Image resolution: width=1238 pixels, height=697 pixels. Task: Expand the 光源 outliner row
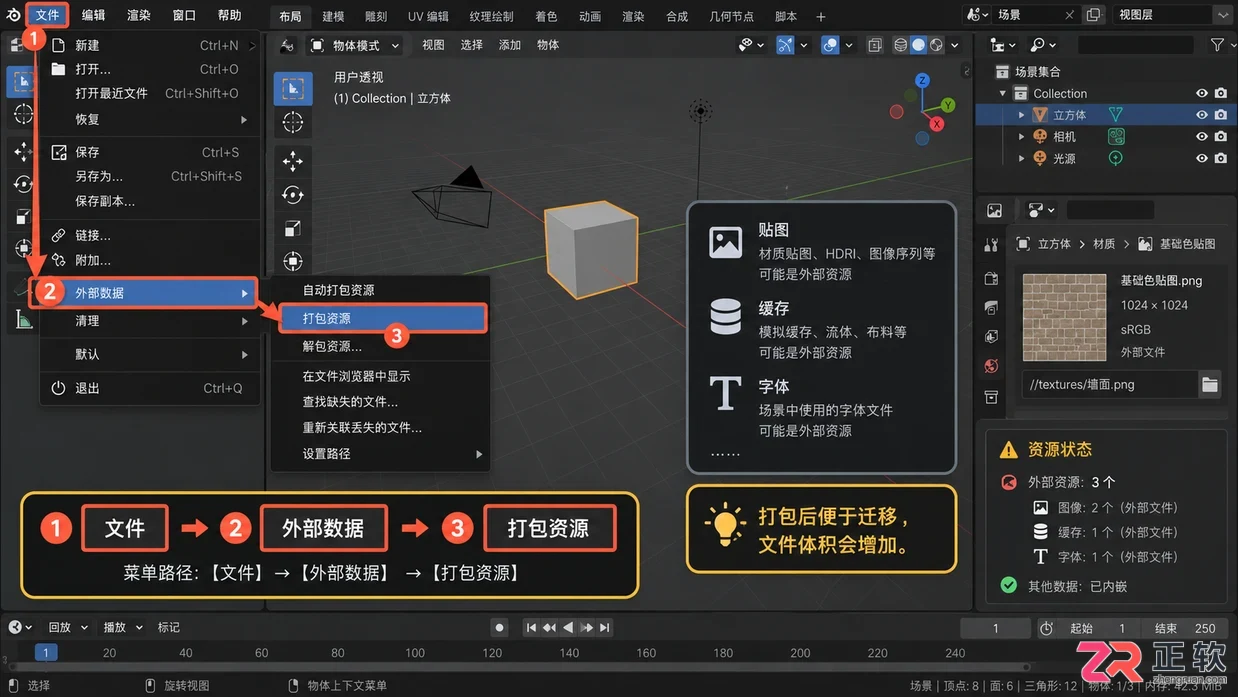coord(1022,158)
